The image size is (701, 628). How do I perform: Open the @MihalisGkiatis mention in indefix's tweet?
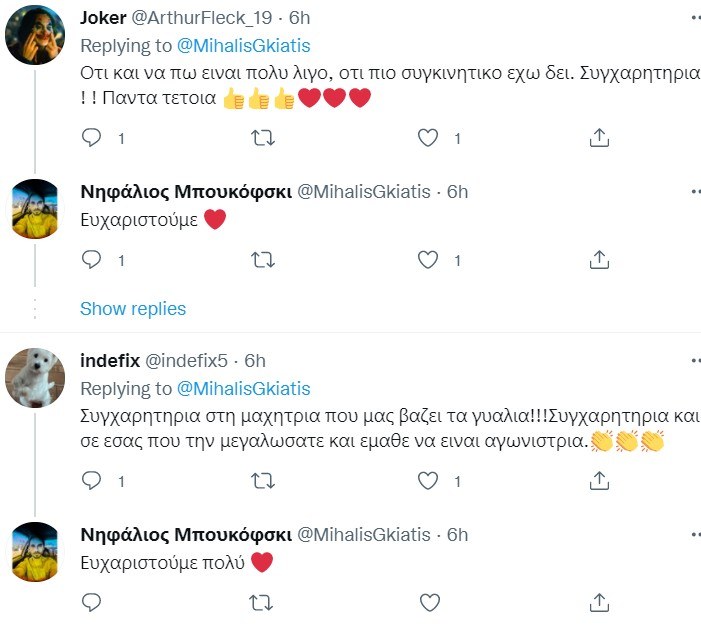point(243,389)
